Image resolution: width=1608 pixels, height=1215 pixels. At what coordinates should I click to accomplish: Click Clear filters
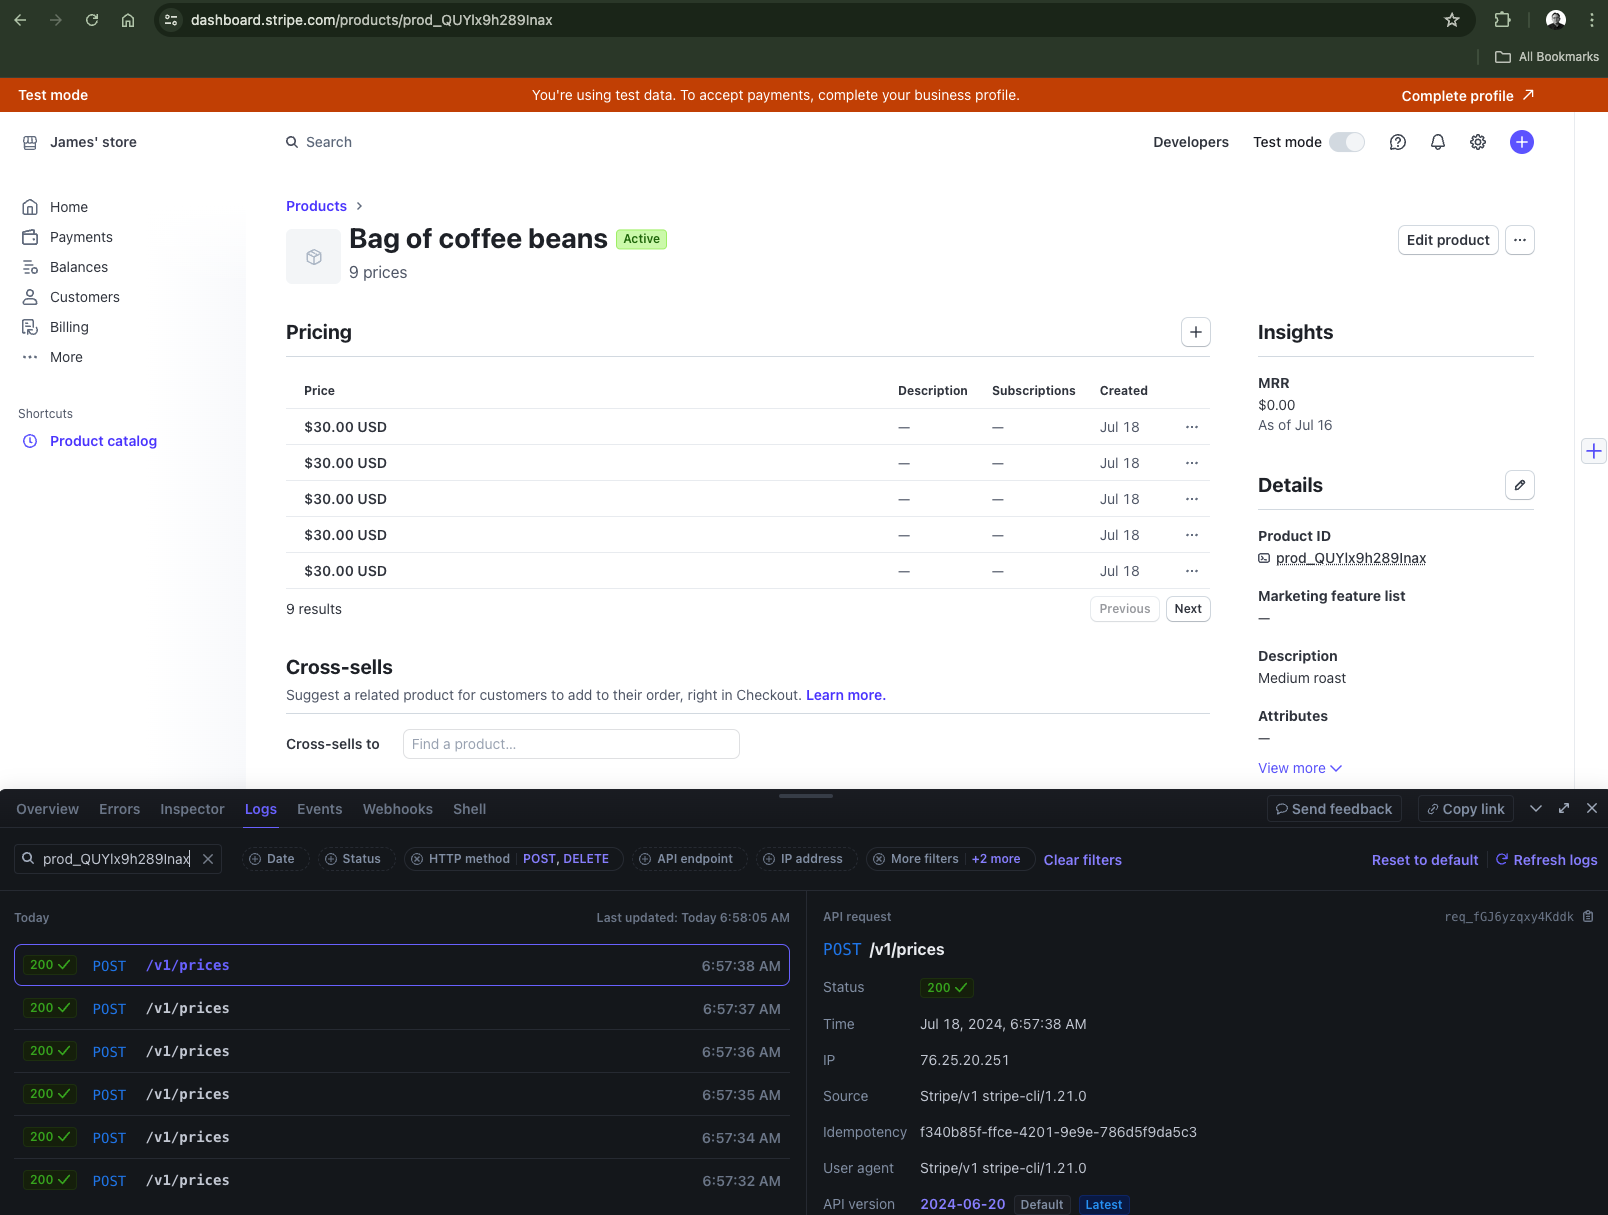pyautogui.click(x=1082, y=860)
